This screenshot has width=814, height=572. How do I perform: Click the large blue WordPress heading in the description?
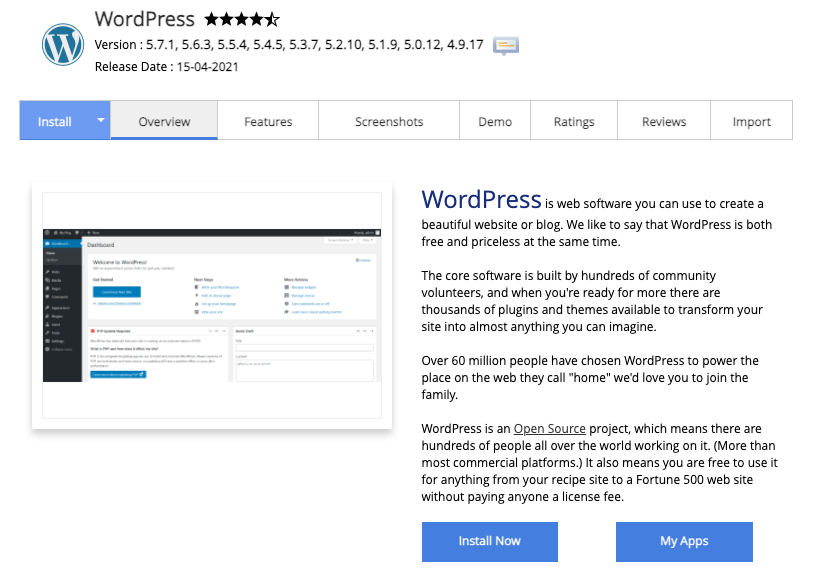pos(481,199)
